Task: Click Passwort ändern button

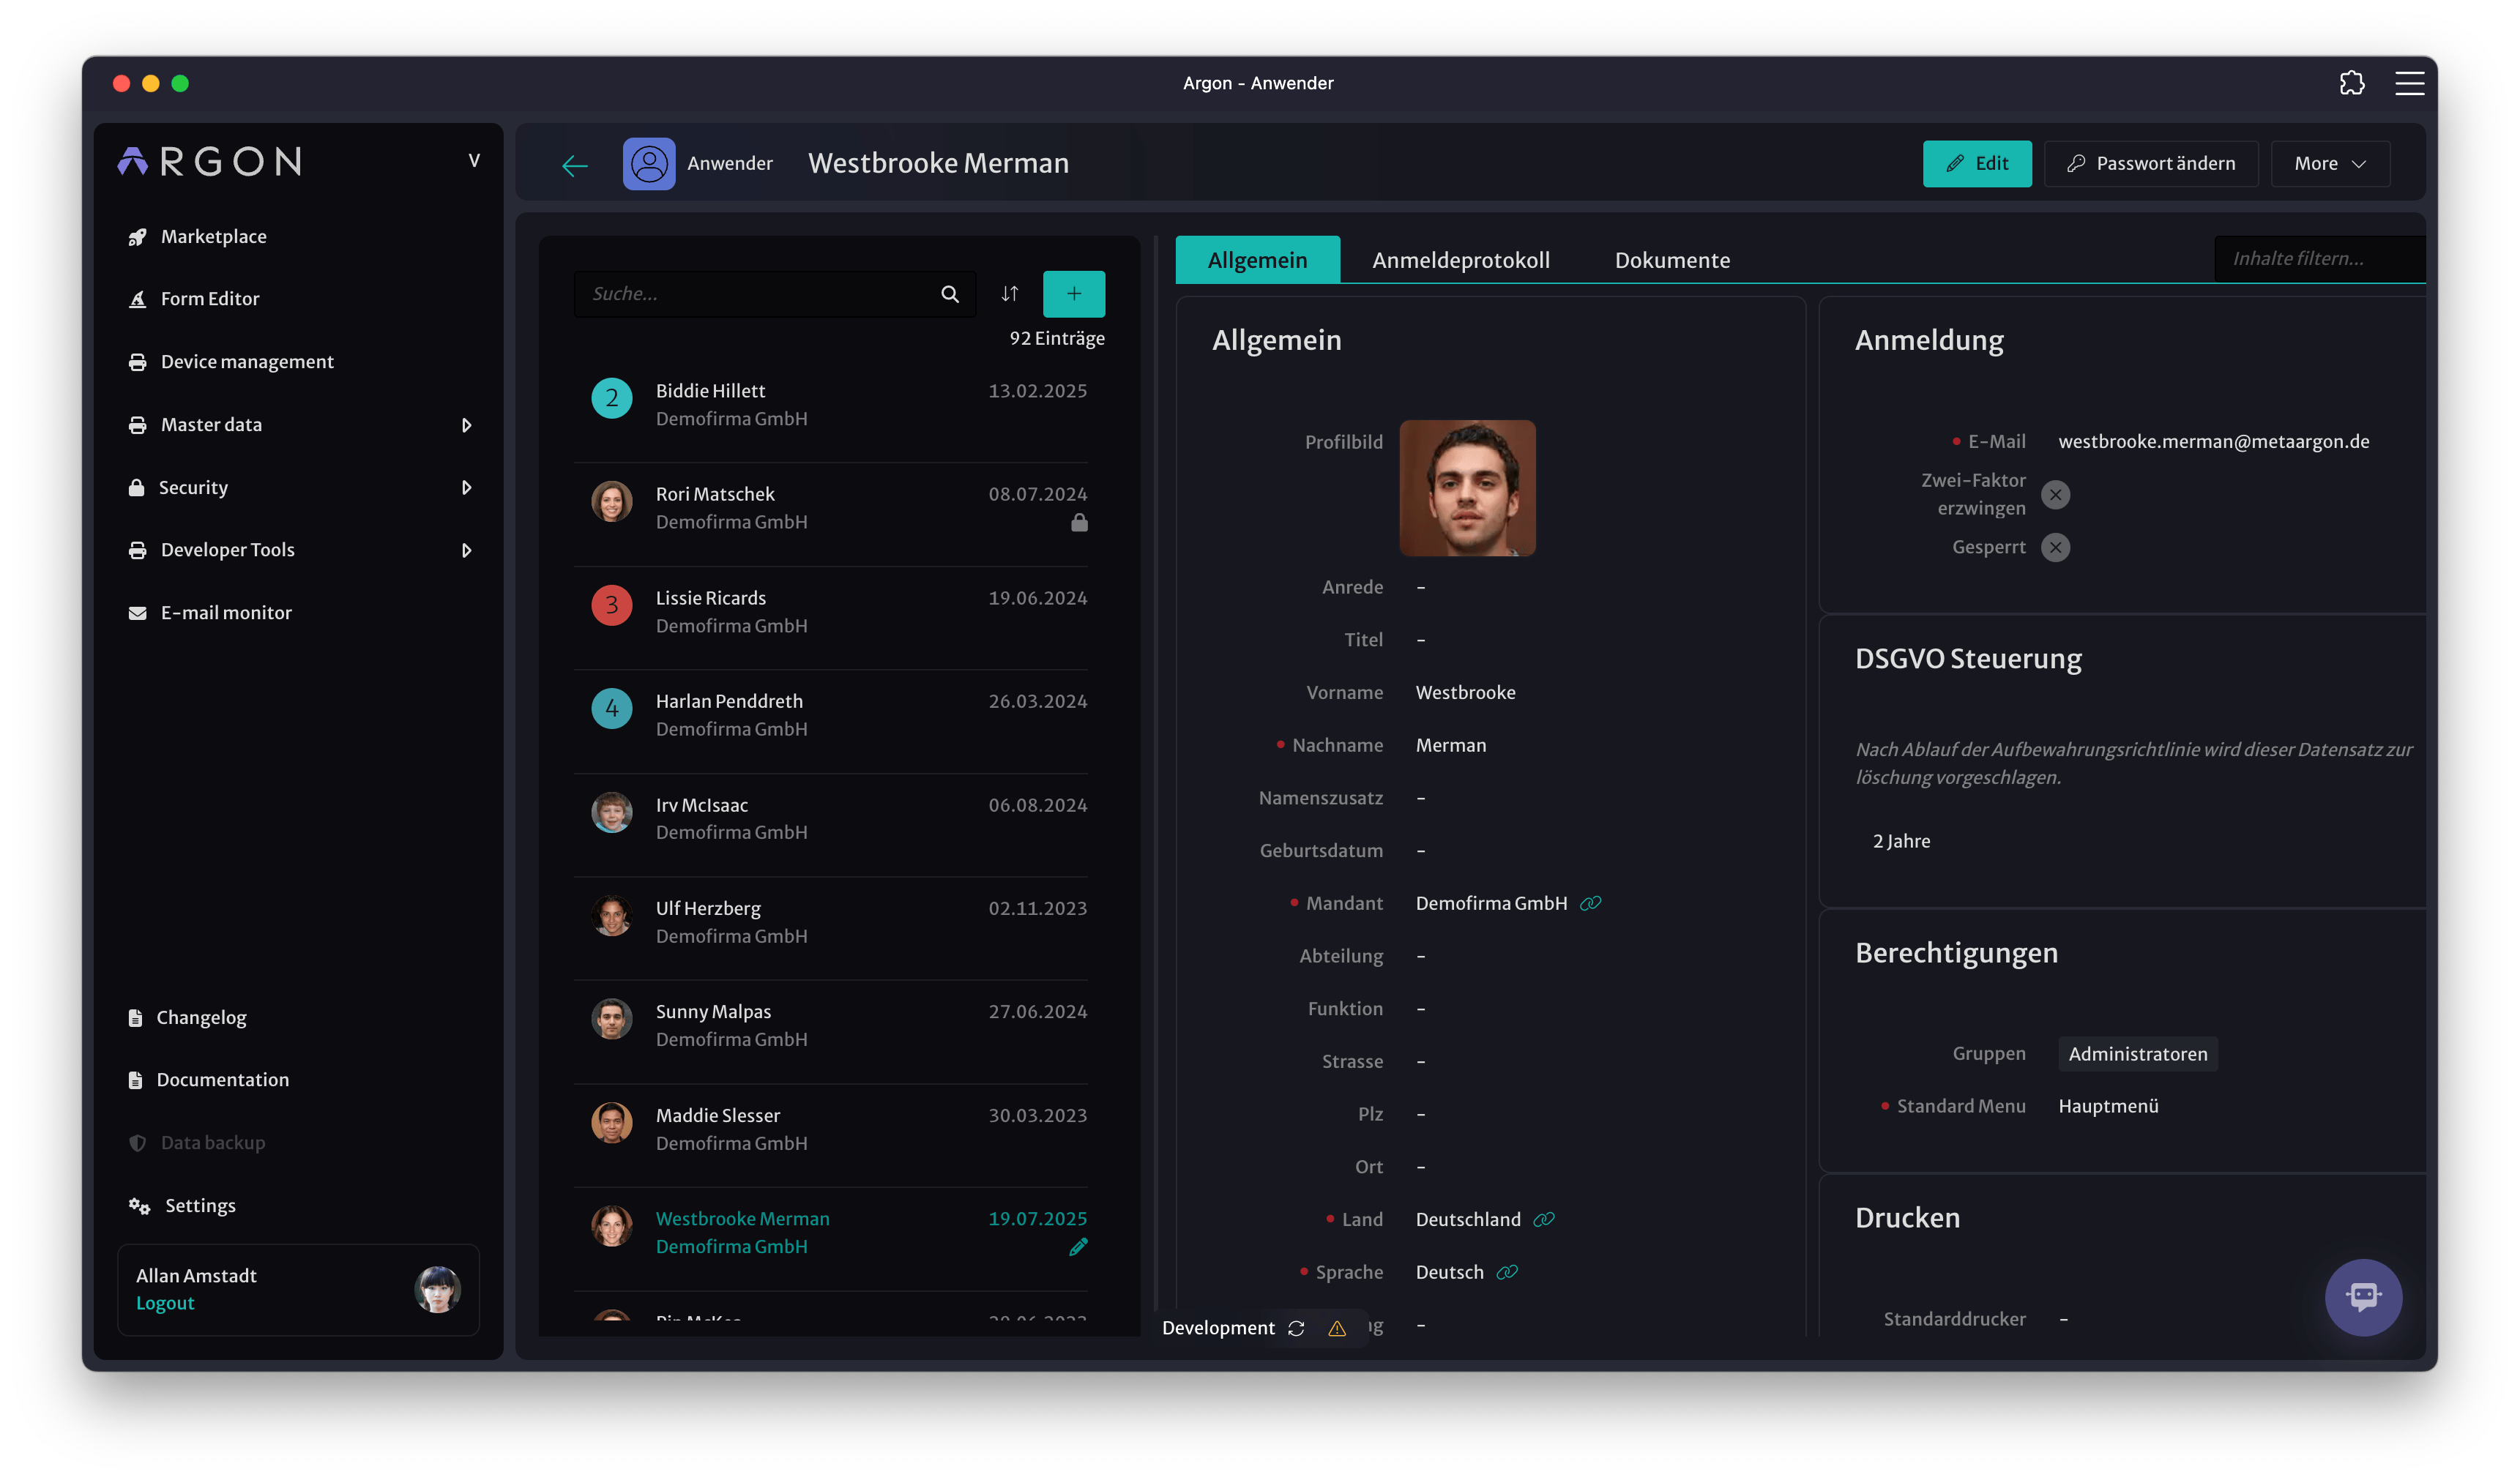Action: pos(2150,164)
